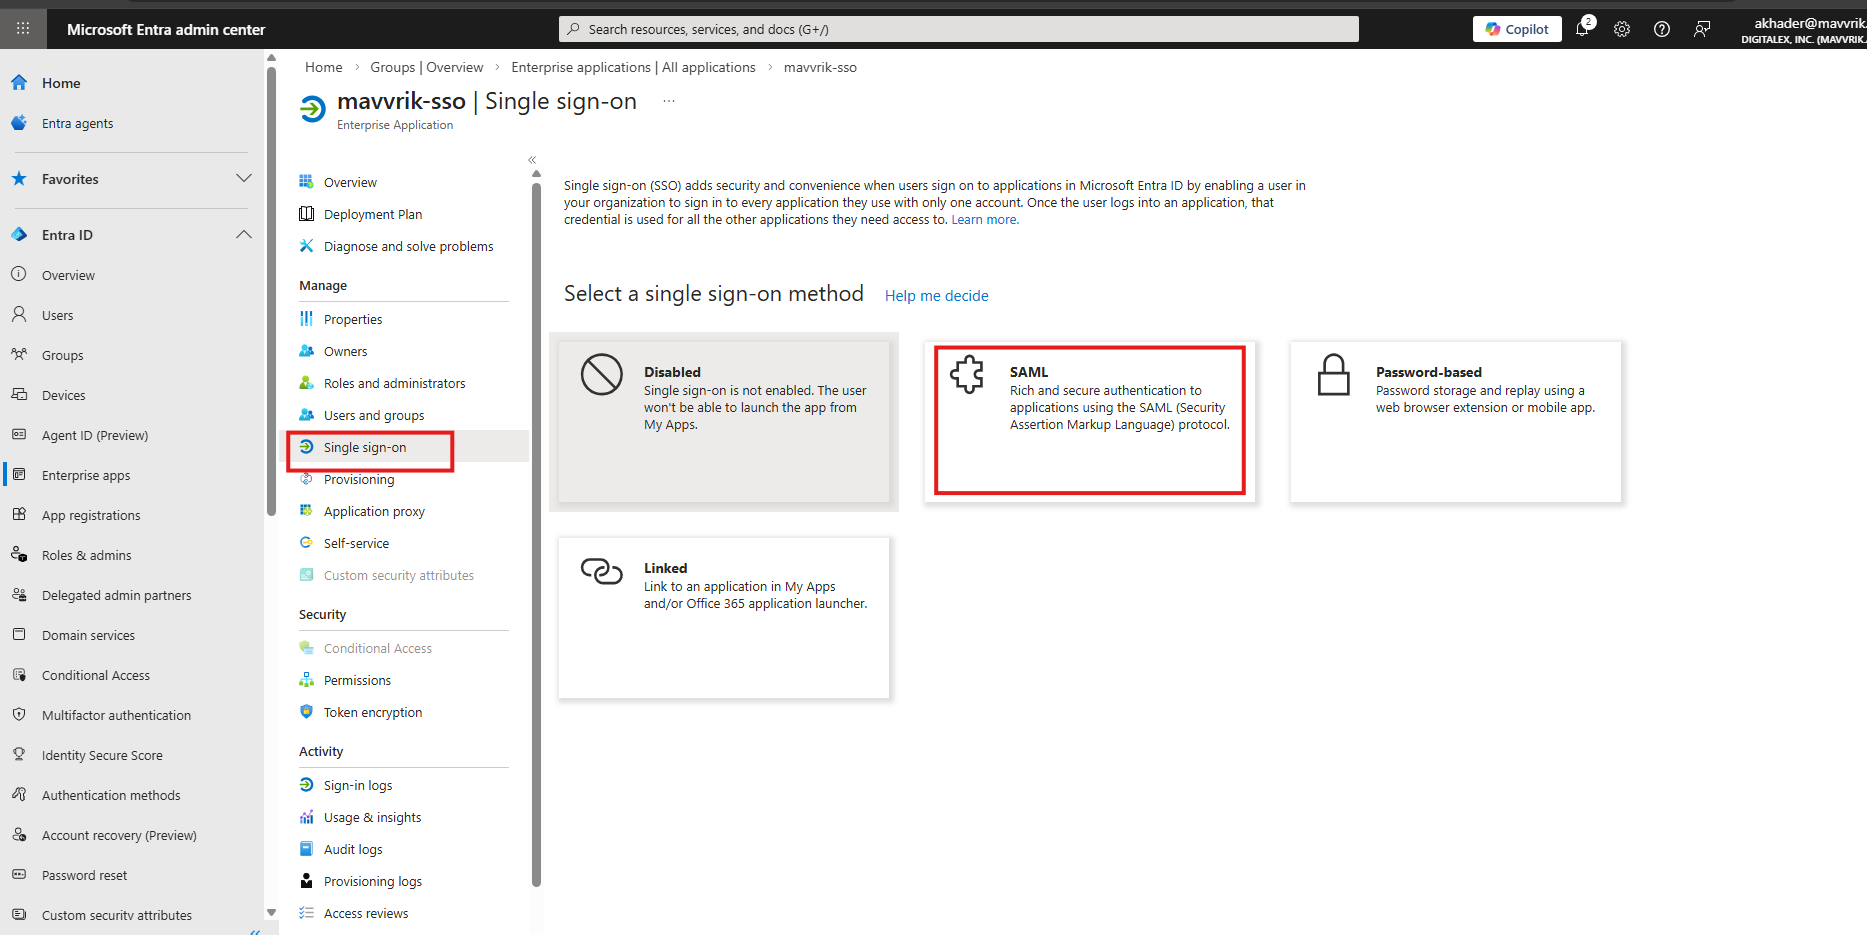Open the settings gear icon
This screenshot has width=1867, height=935.
tap(1622, 29)
